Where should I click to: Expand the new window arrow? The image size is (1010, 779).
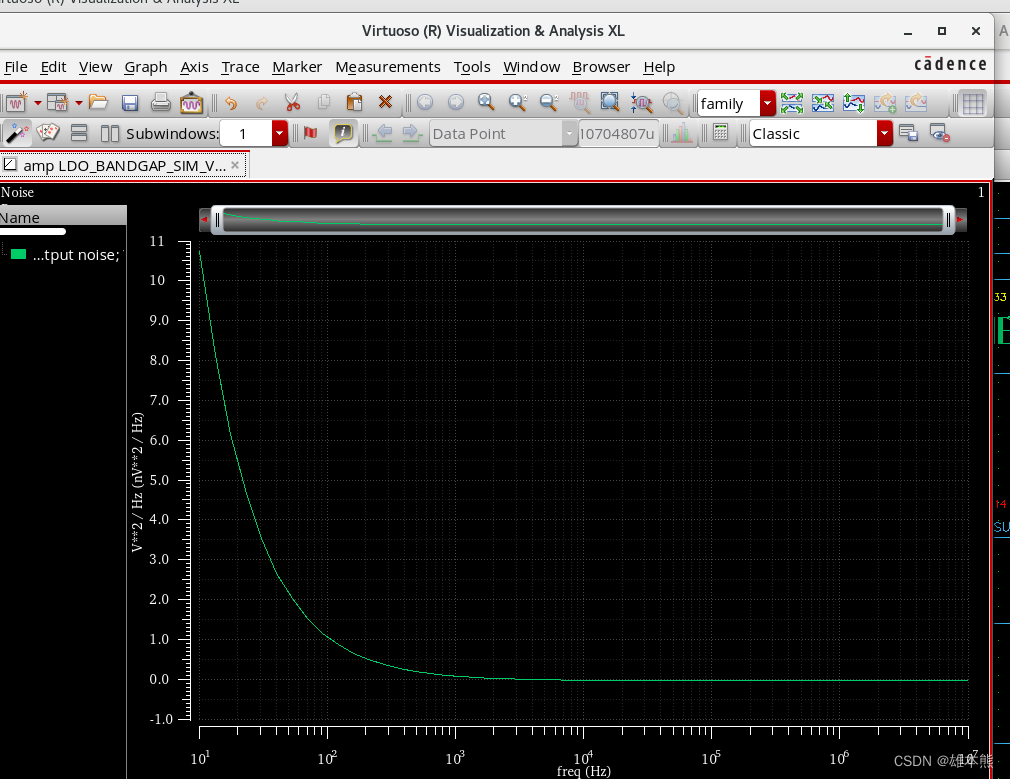coord(37,103)
